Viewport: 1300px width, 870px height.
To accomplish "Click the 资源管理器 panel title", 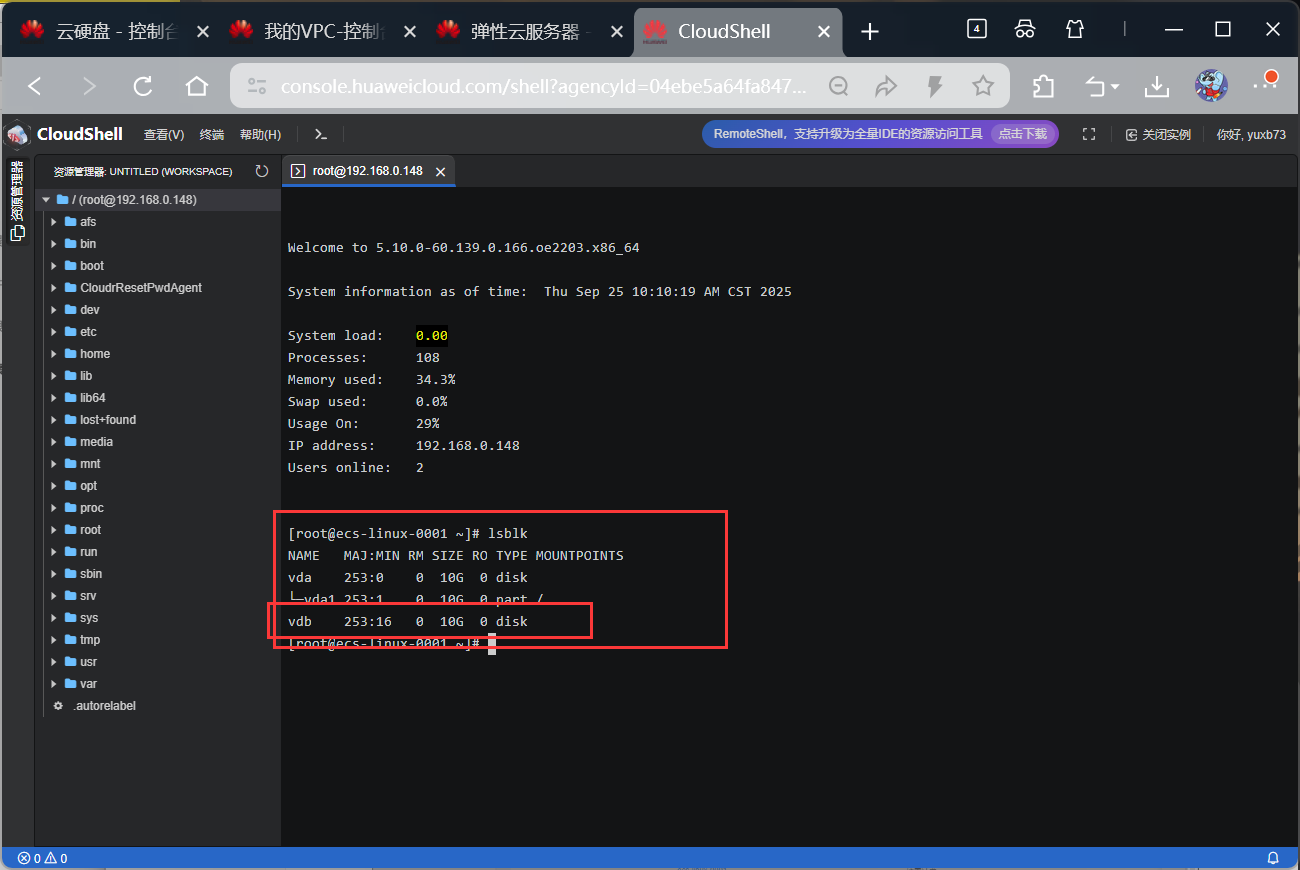I will [x=143, y=171].
